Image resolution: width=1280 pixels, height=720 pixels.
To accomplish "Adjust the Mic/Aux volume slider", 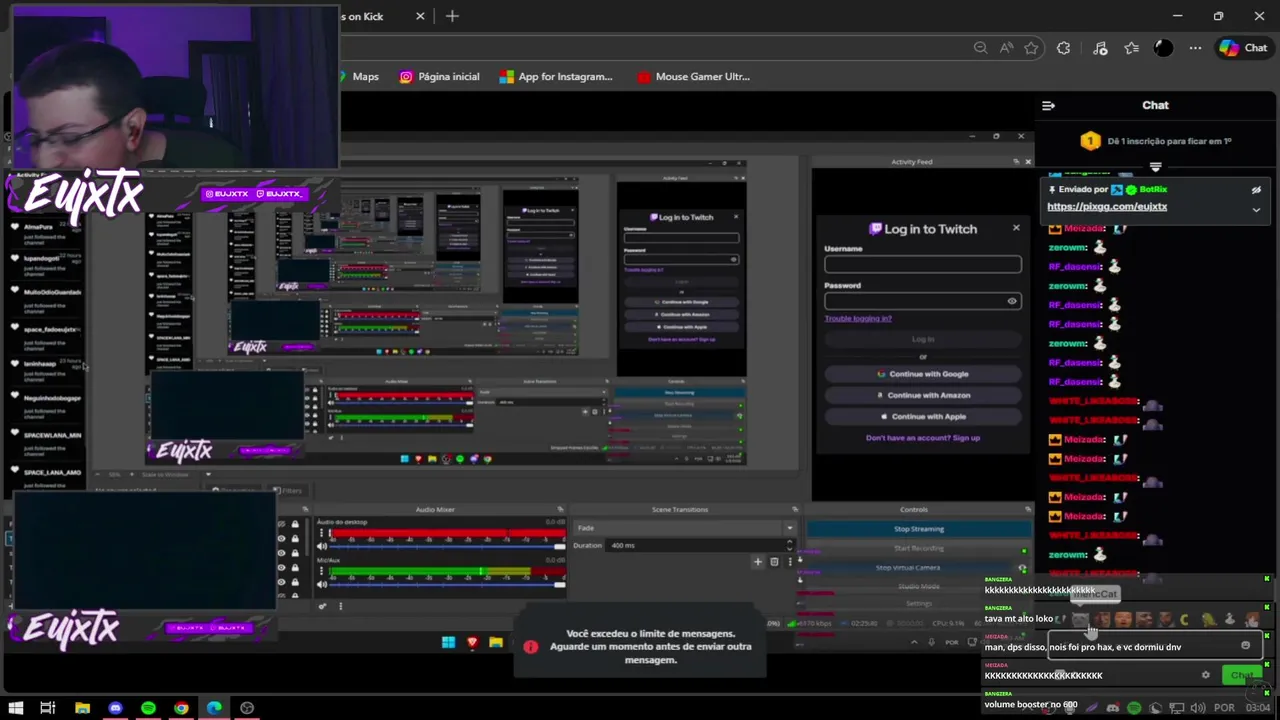I will pyautogui.click(x=447, y=585).
